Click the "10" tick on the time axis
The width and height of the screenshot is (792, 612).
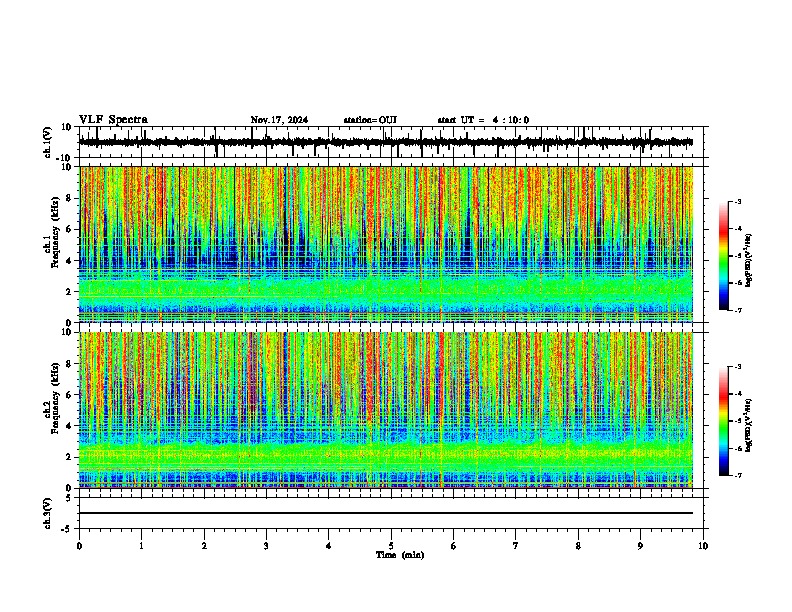click(x=703, y=546)
